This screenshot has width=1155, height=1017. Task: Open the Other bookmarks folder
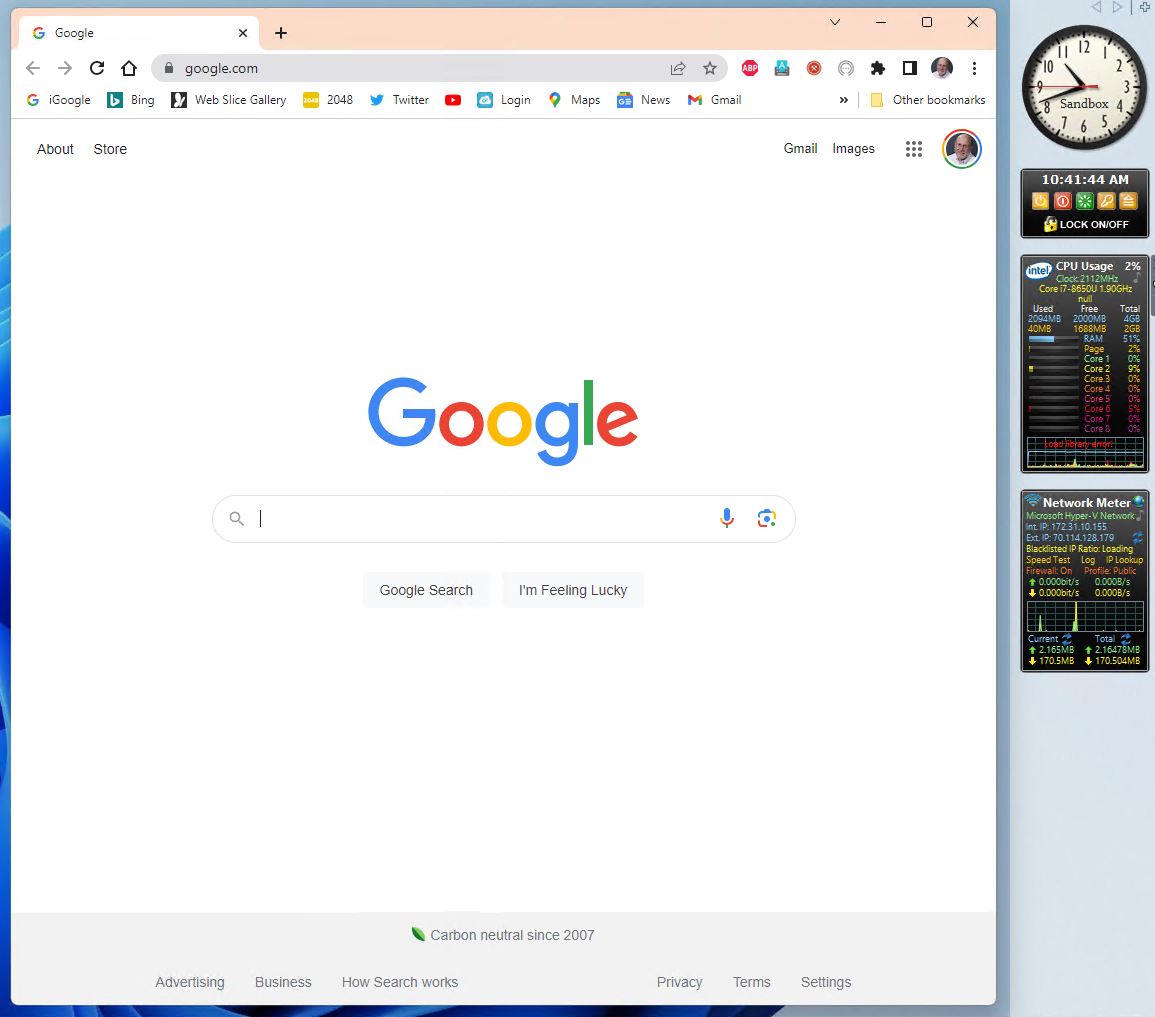coord(927,100)
